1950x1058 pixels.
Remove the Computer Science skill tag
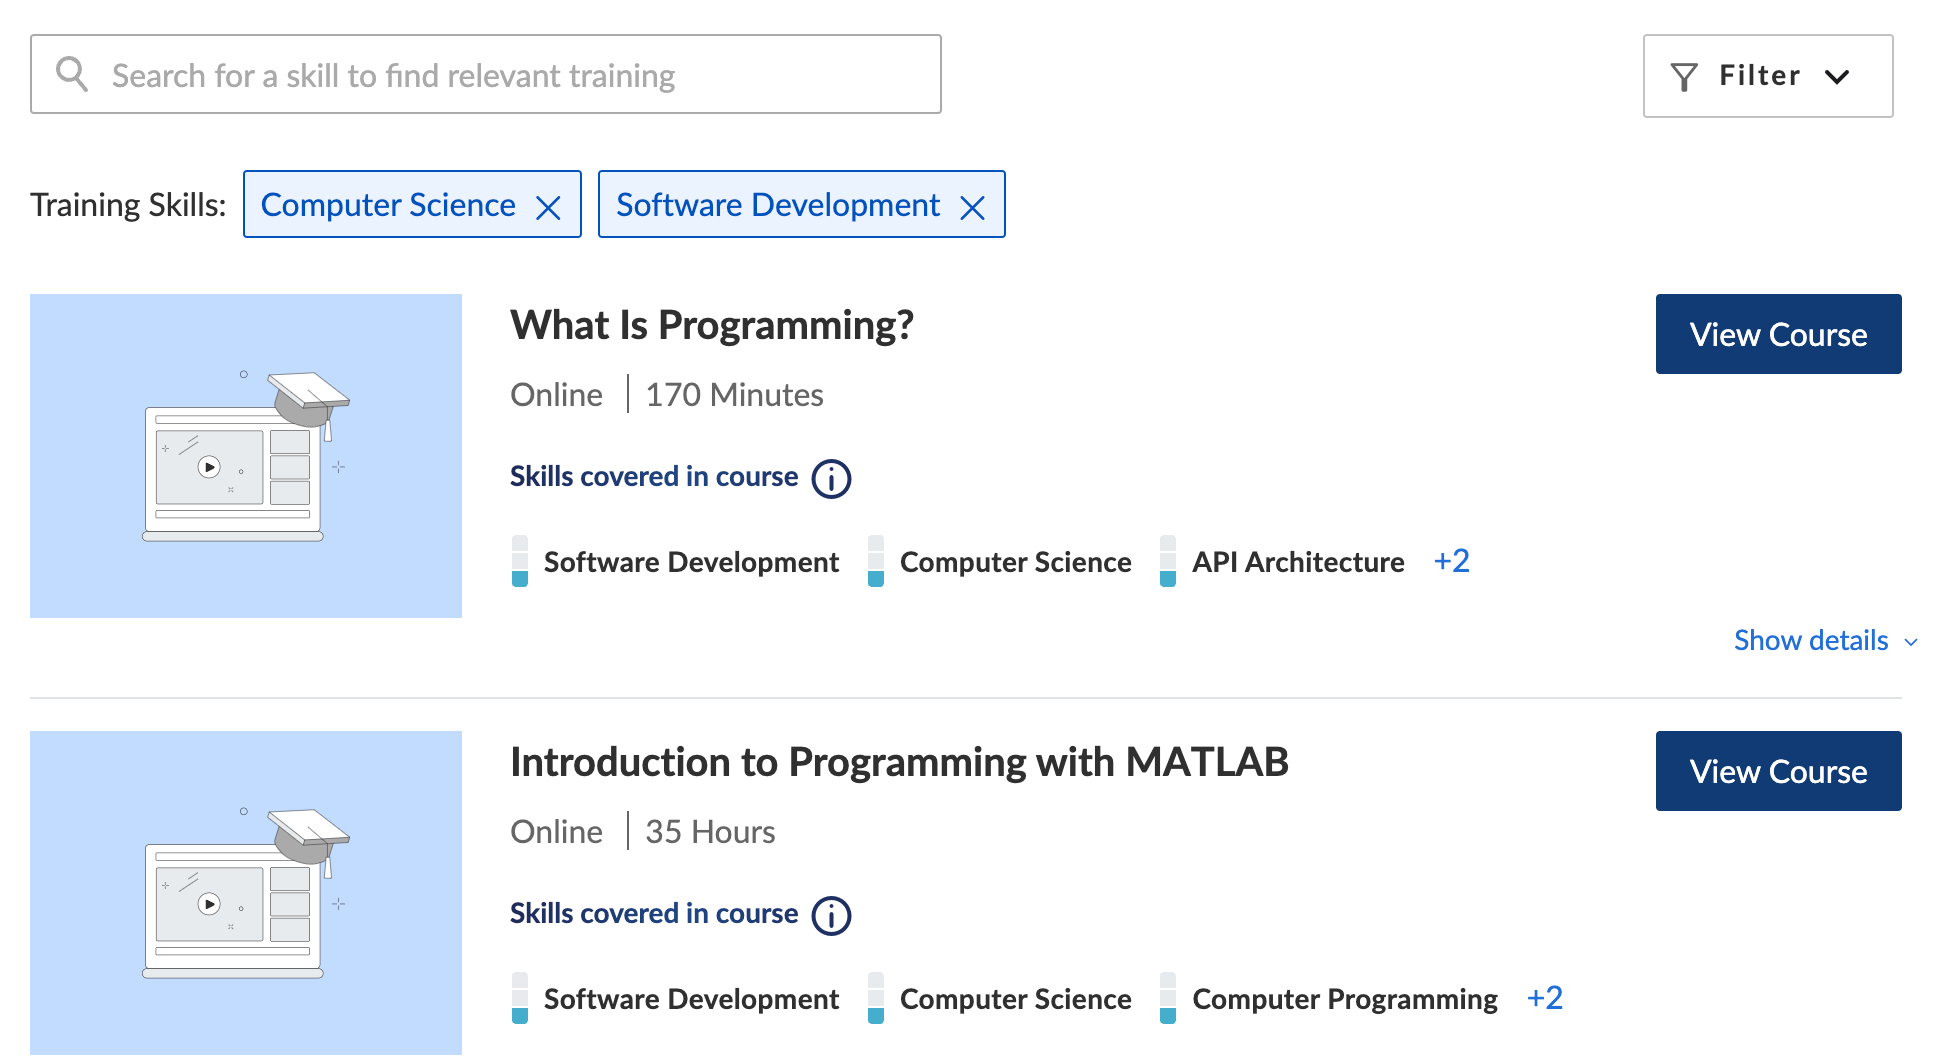(x=548, y=207)
